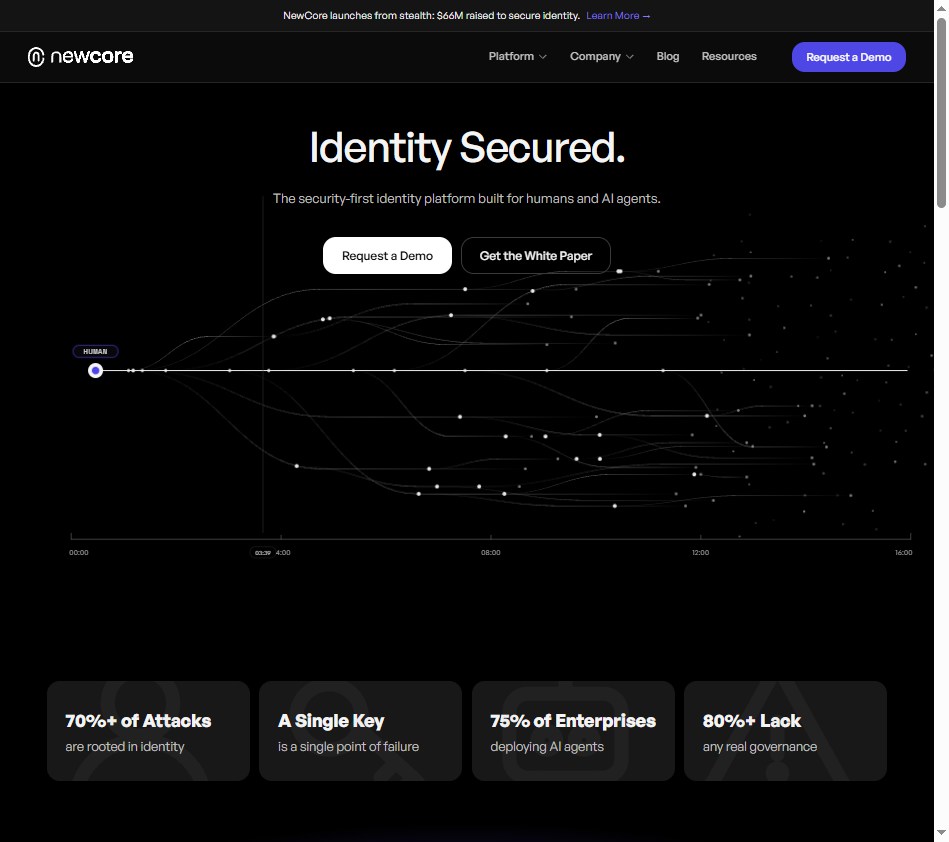Click the white Request a Demo hero button
Viewport: 949px width, 842px height.
[x=387, y=255]
